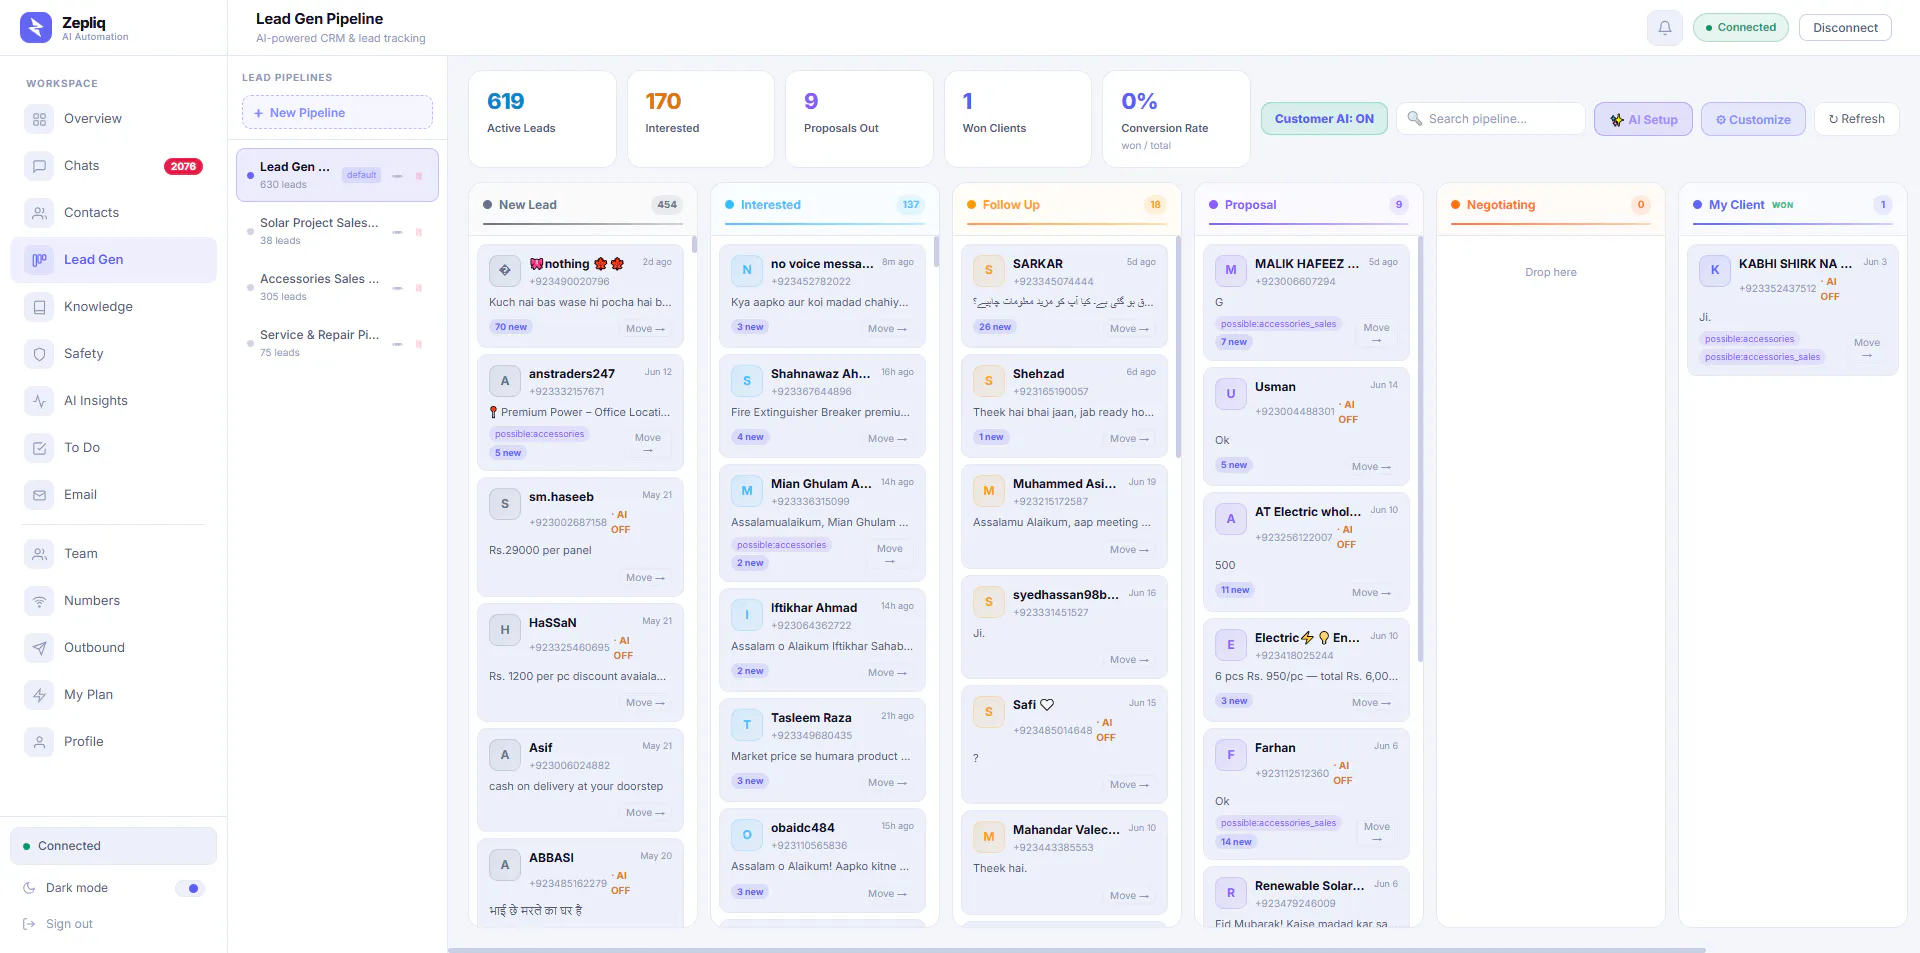Click the 170 Interested stat card

[x=701, y=119]
